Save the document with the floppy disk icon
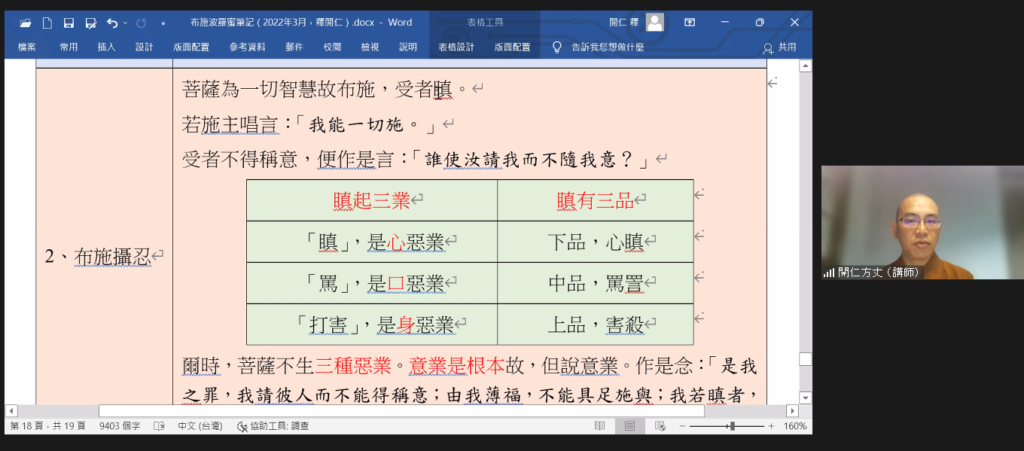Screen dimensions: 1024x451 [x=69, y=22]
